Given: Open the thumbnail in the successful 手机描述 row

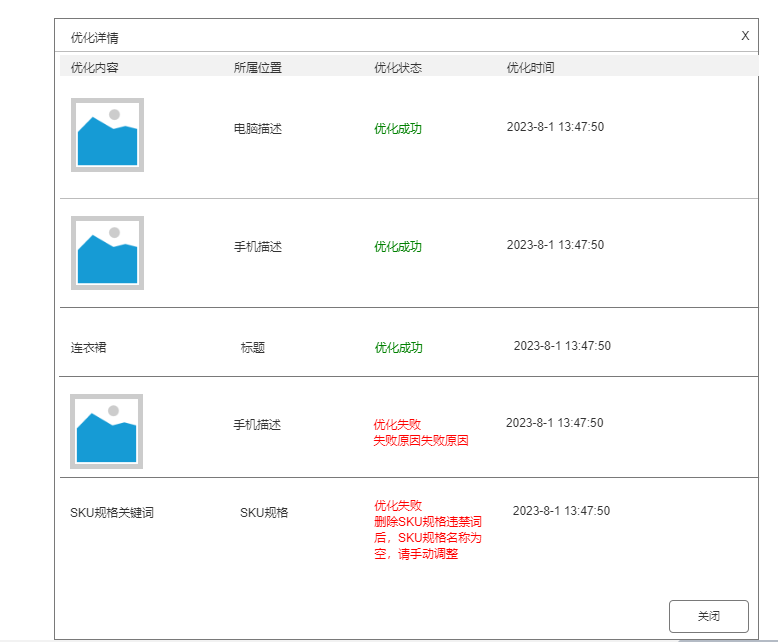Looking at the screenshot, I should [x=107, y=253].
